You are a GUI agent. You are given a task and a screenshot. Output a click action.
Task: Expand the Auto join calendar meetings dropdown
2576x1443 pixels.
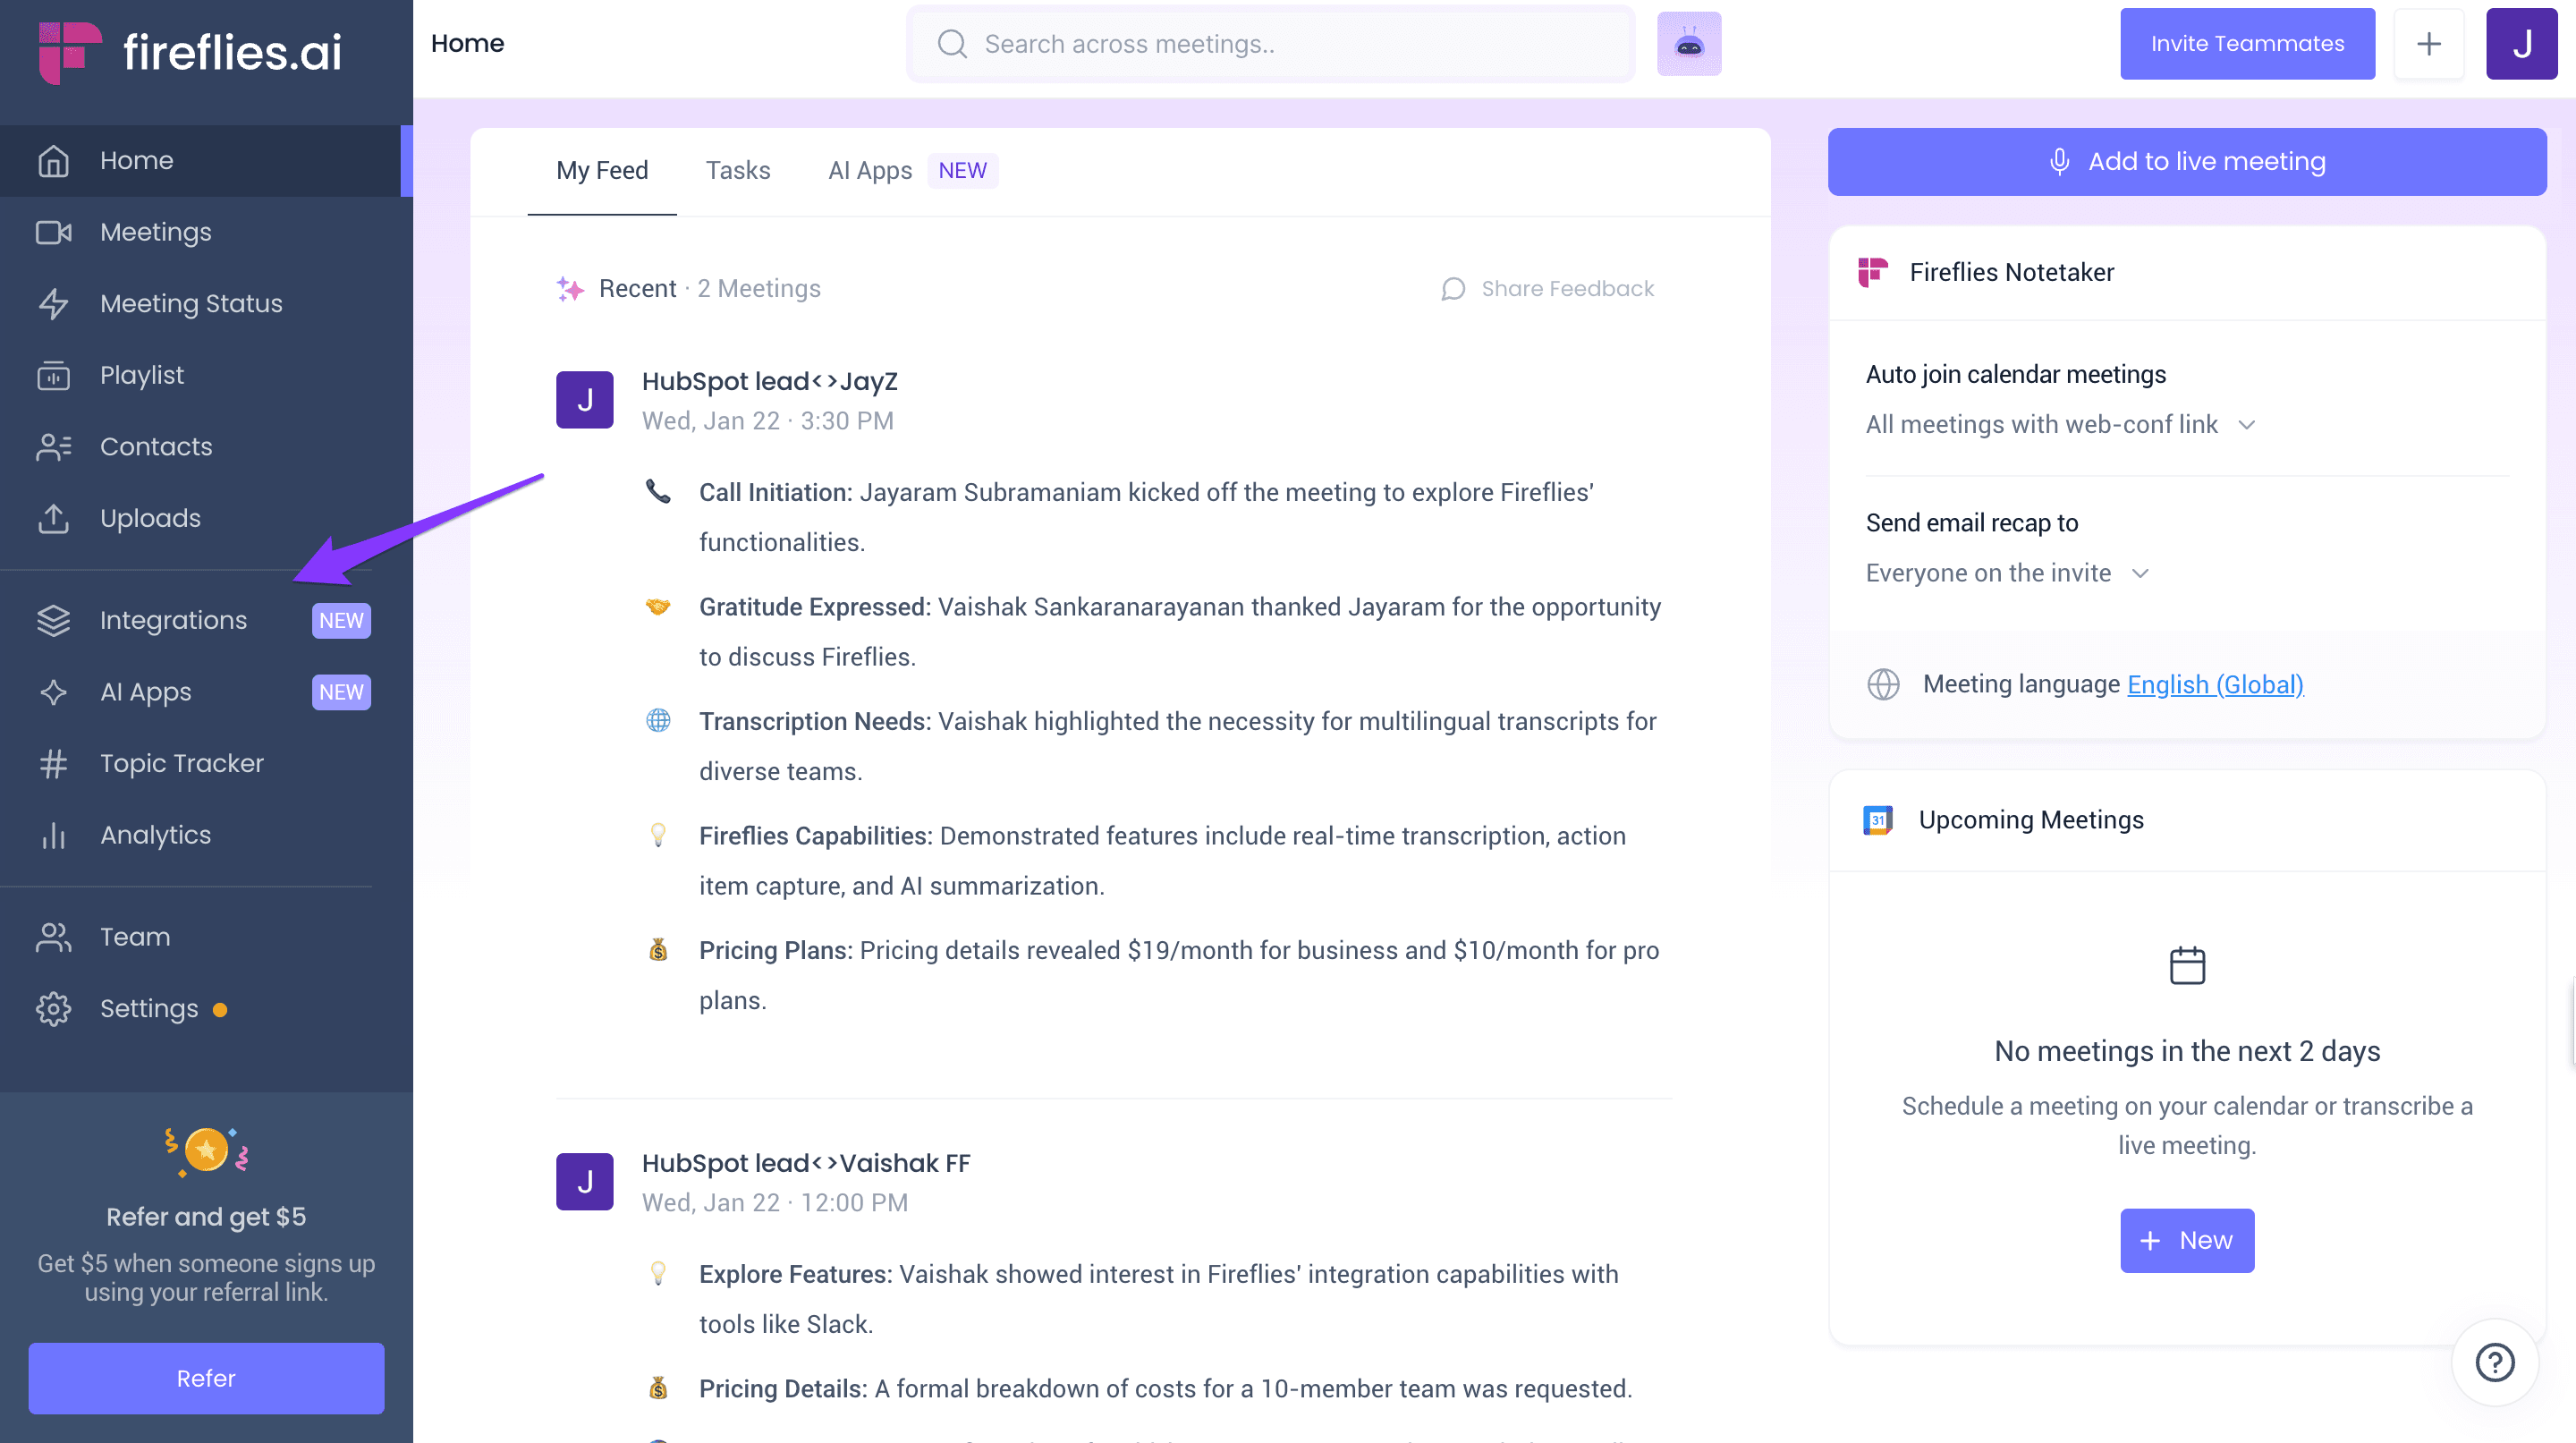tap(2060, 424)
